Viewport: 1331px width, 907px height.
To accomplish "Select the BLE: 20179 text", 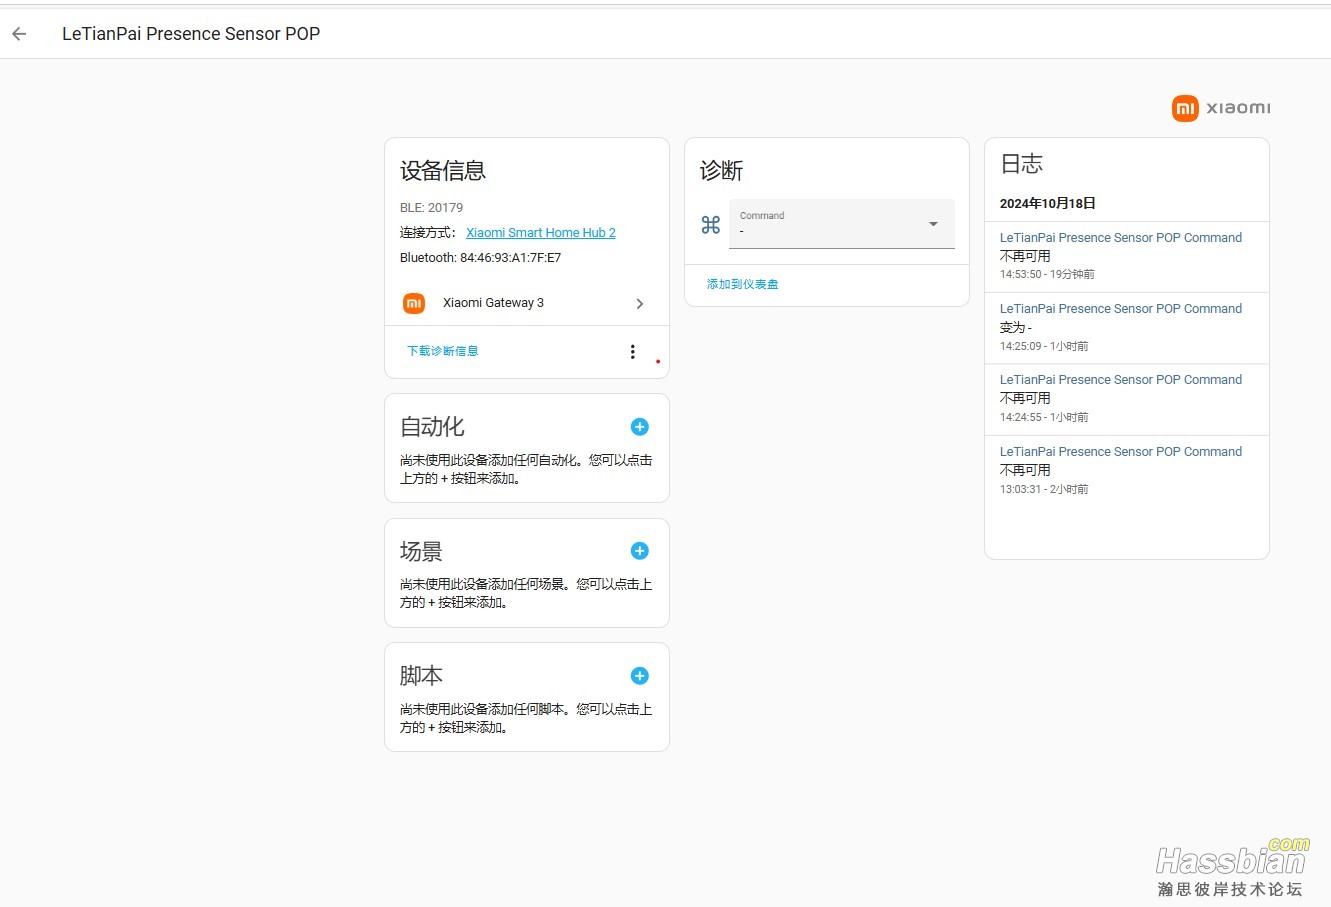I will (432, 208).
